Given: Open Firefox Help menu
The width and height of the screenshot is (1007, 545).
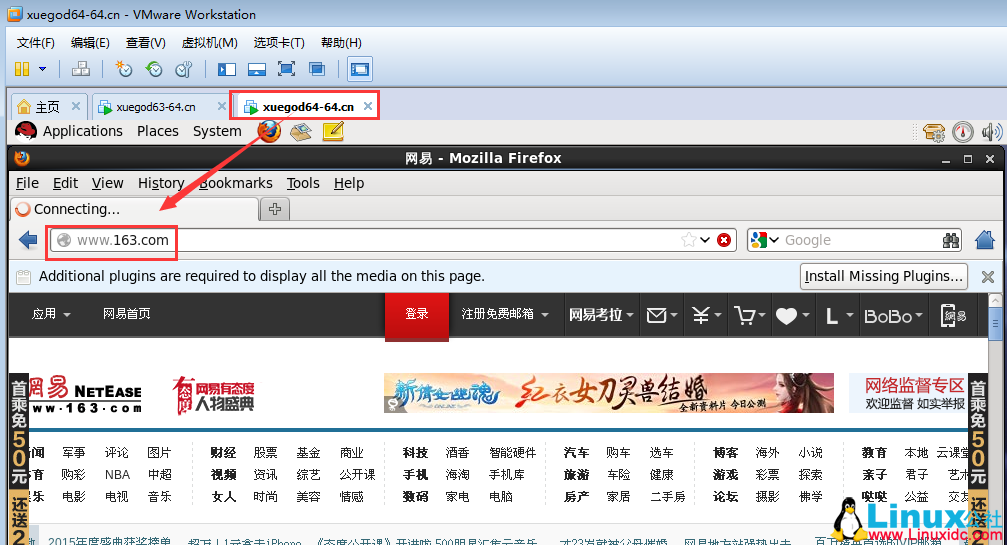Looking at the screenshot, I should pos(349,183).
